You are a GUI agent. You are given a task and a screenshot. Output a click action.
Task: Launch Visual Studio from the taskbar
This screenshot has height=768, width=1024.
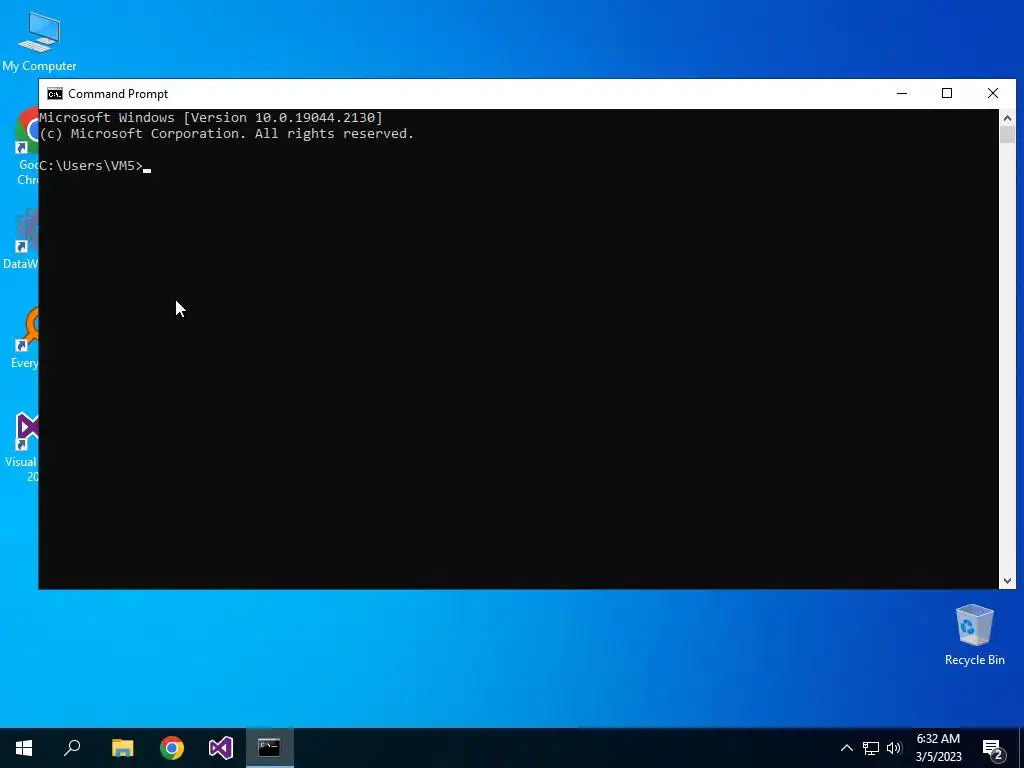pyautogui.click(x=221, y=748)
